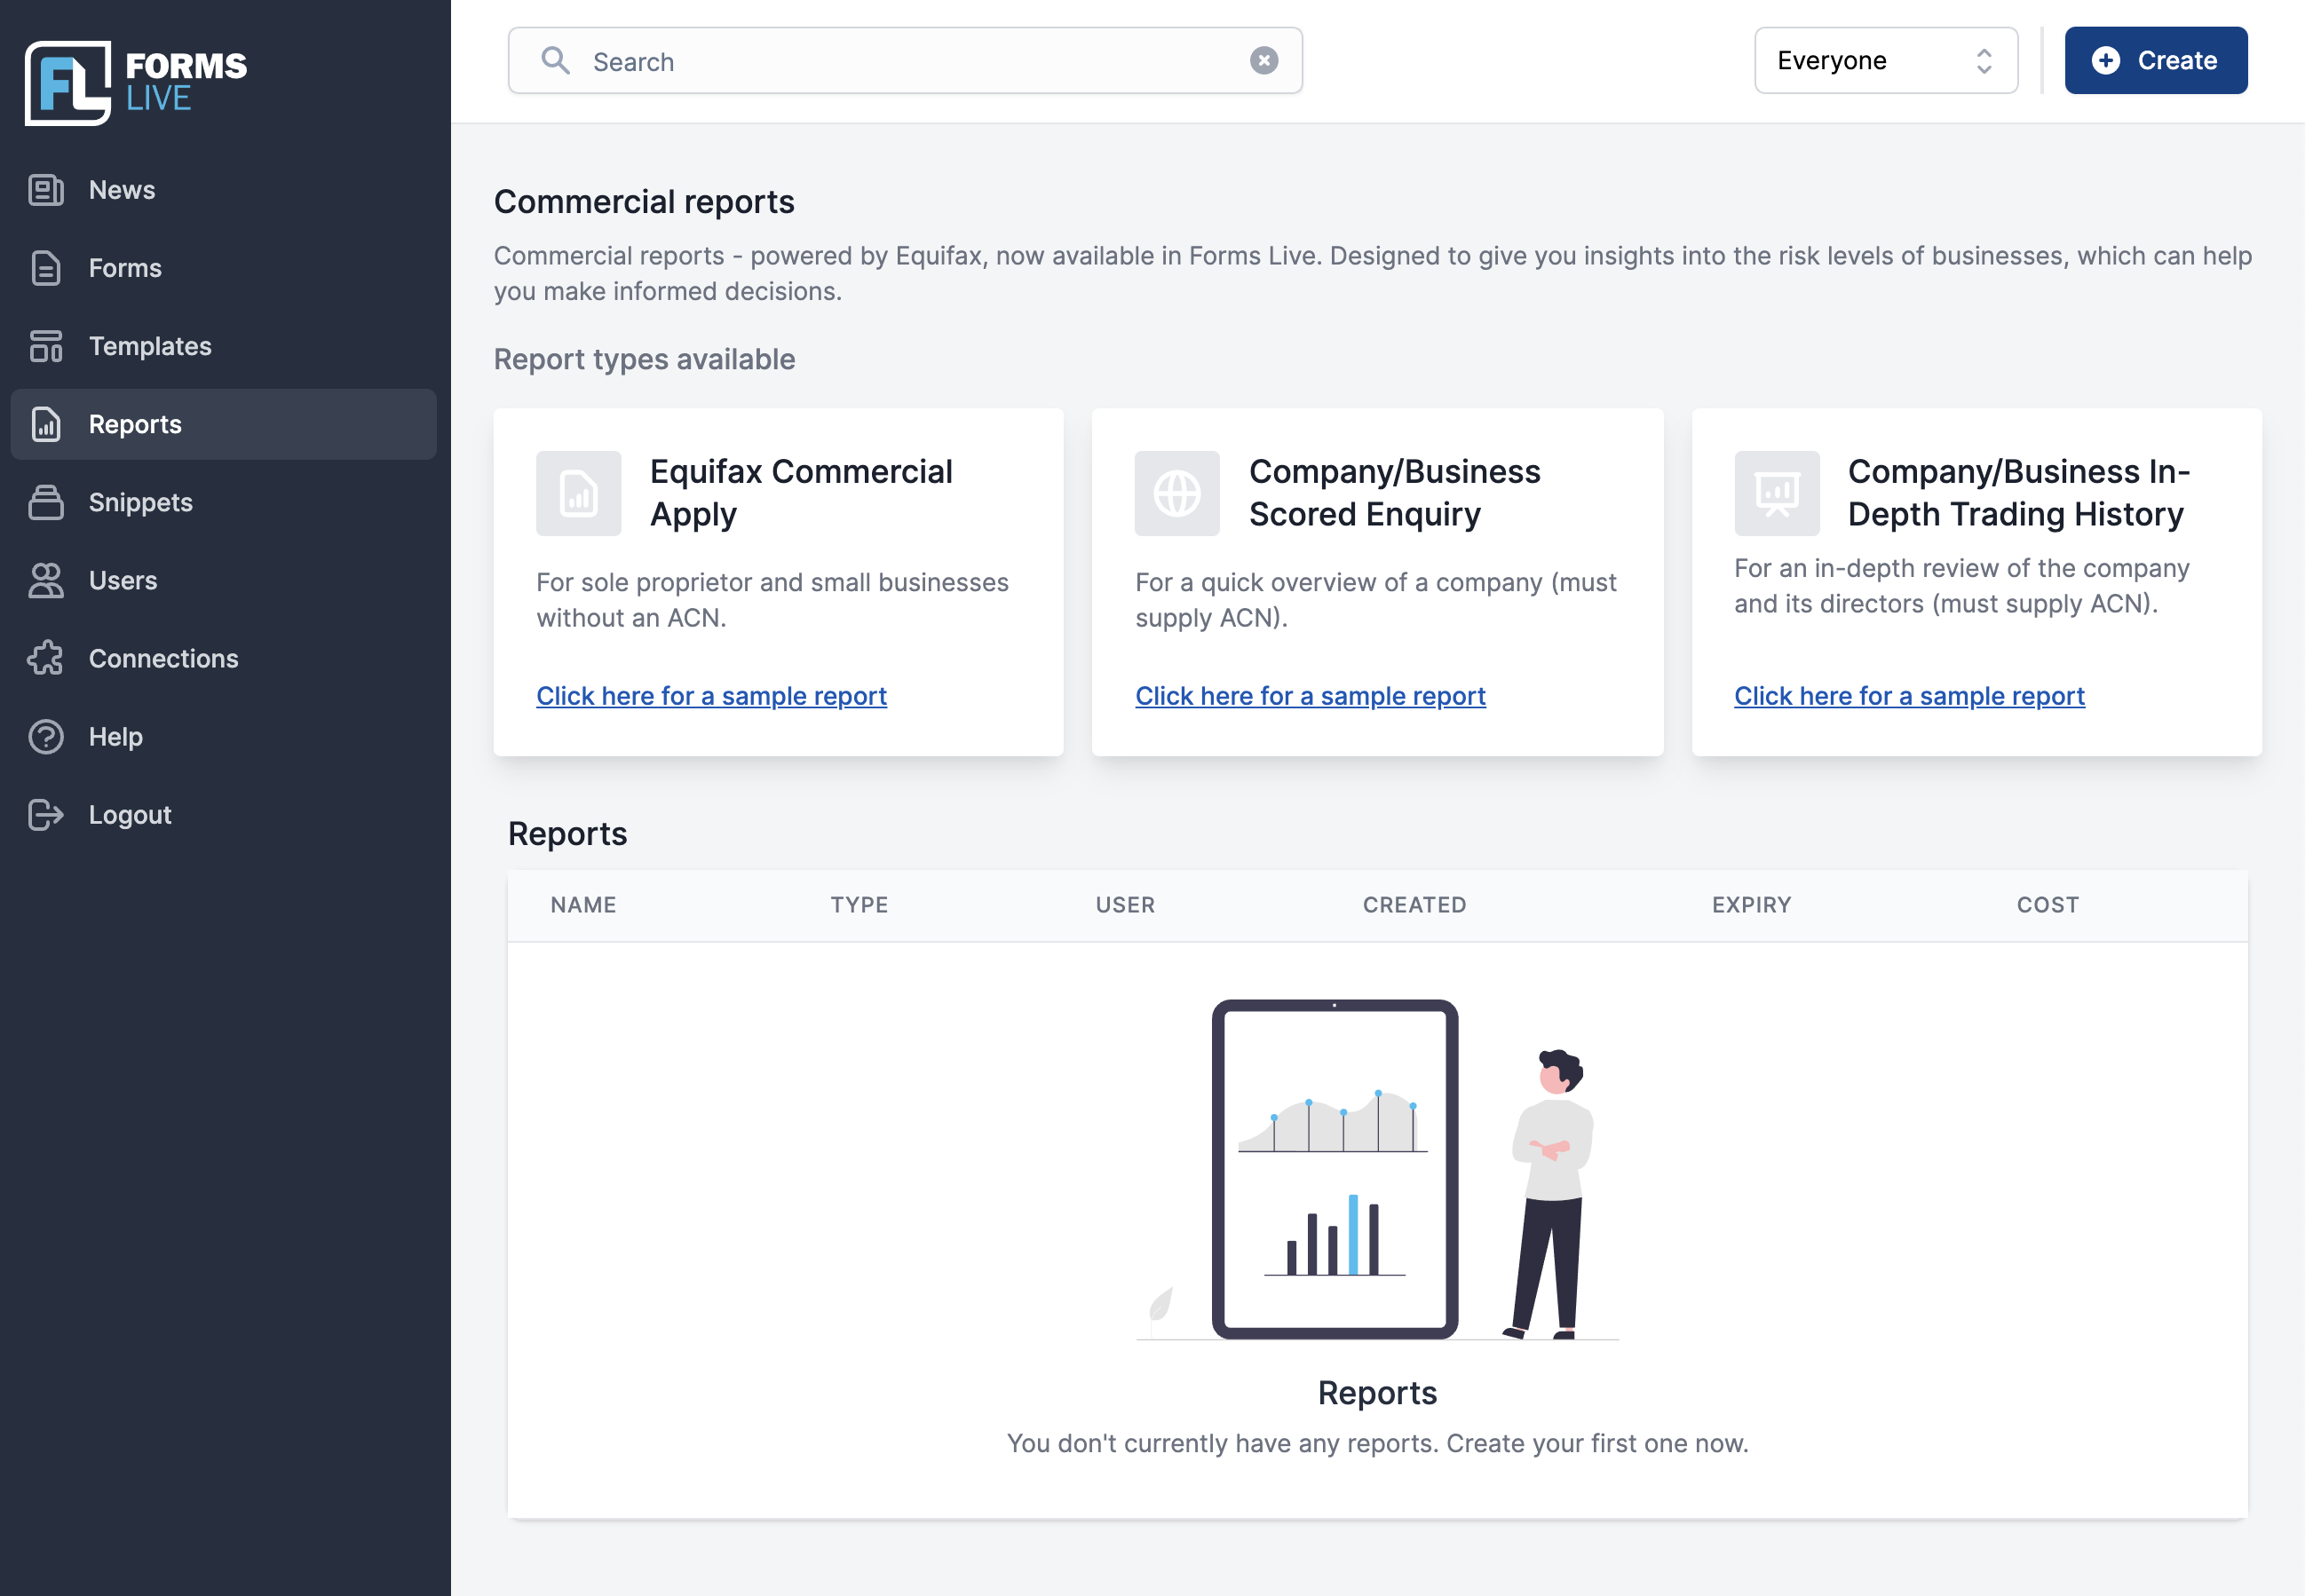Screen dimensions: 2305x1596
Task: Open the Templates section
Action: click(224, 346)
